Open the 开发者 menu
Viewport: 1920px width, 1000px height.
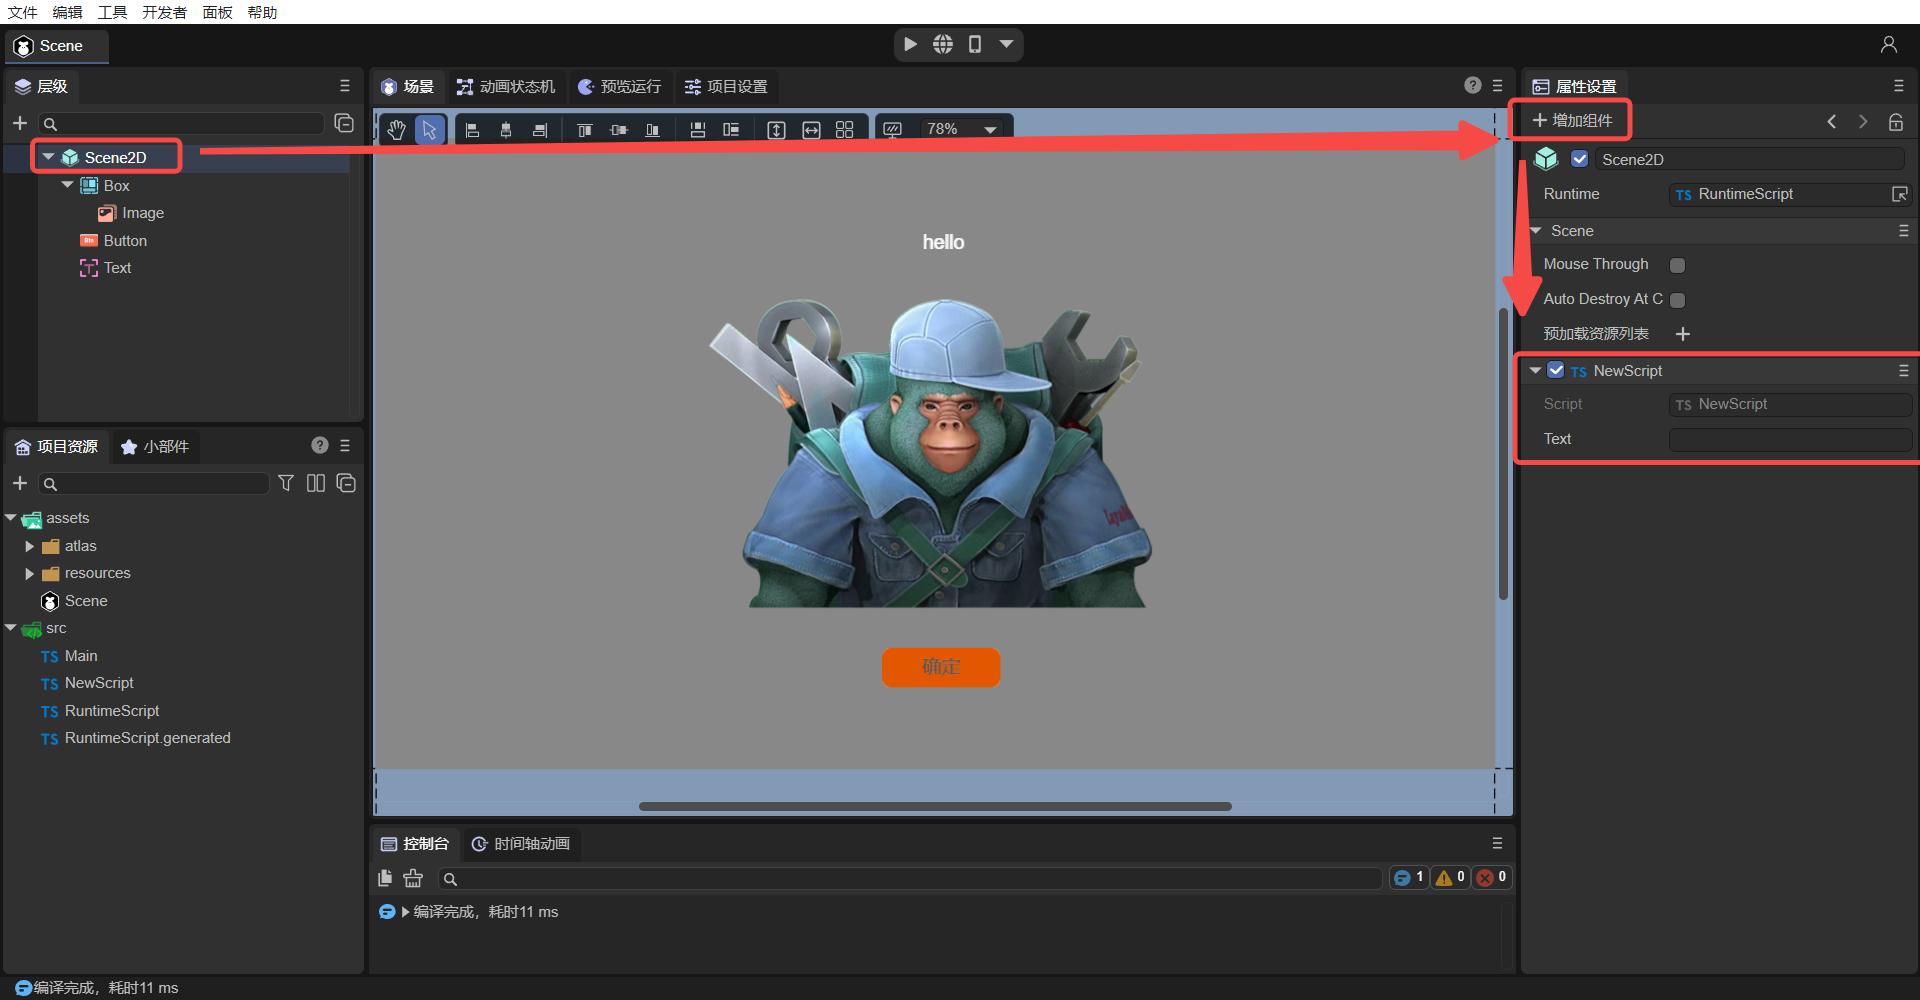tap(164, 12)
